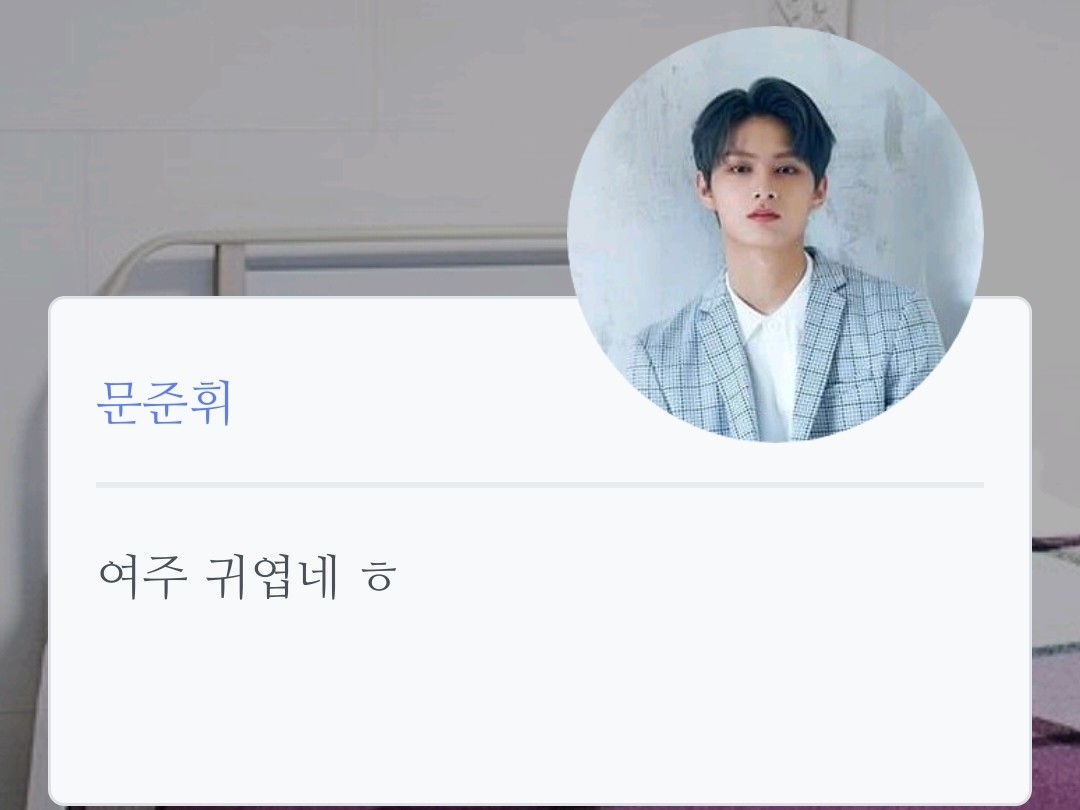Tap the syllable 문 of the name
Image resolution: width=1080 pixels, height=810 pixels.
(x=118, y=403)
